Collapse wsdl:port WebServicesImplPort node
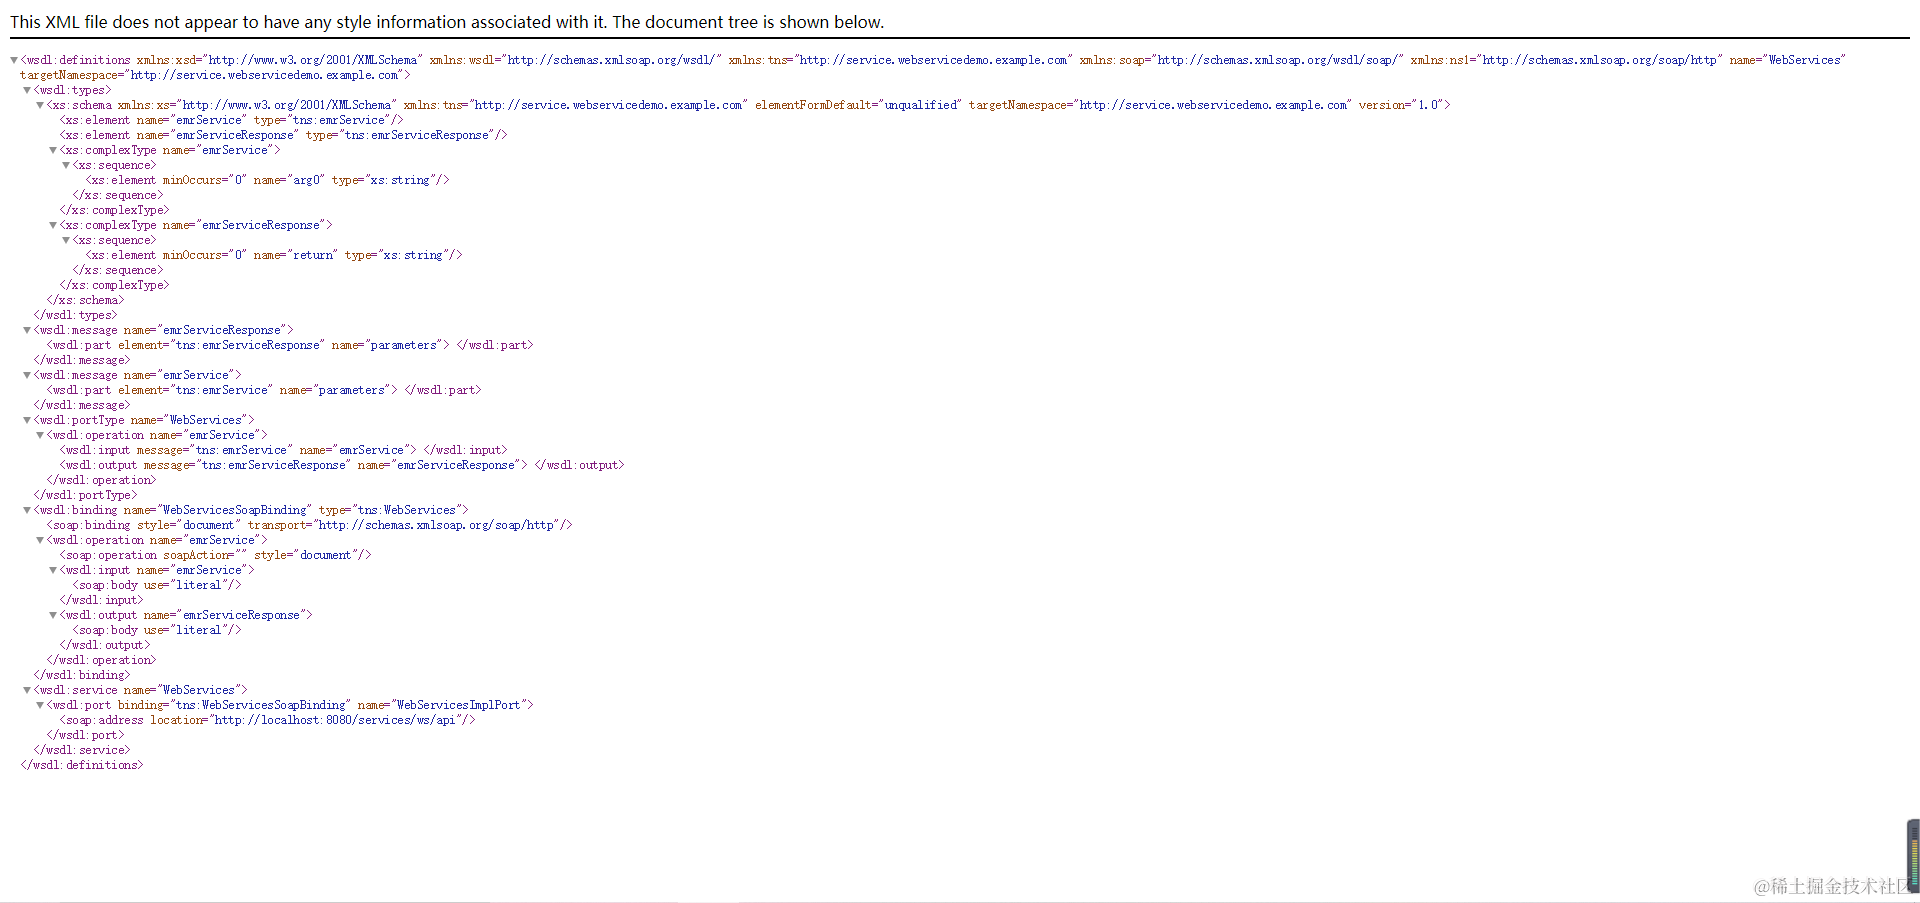The image size is (1920, 903). click(40, 705)
